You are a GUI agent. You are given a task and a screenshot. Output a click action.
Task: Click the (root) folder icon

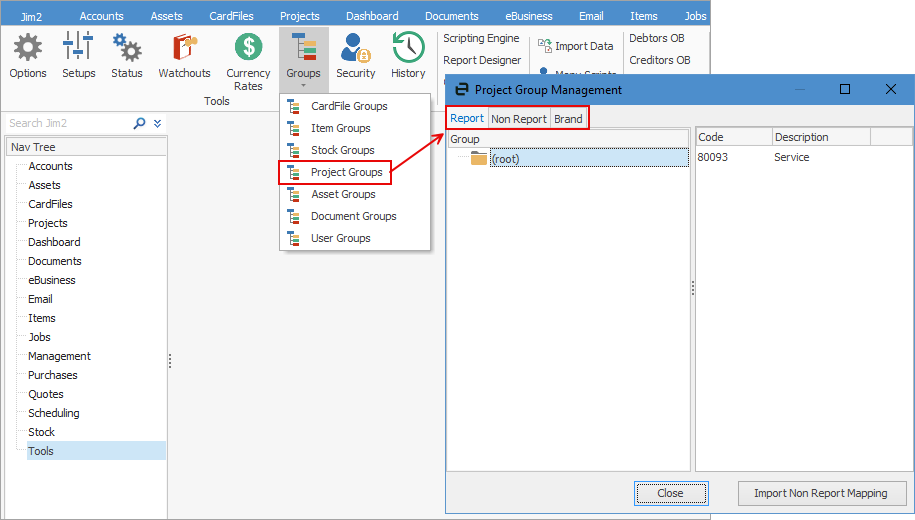[479, 159]
